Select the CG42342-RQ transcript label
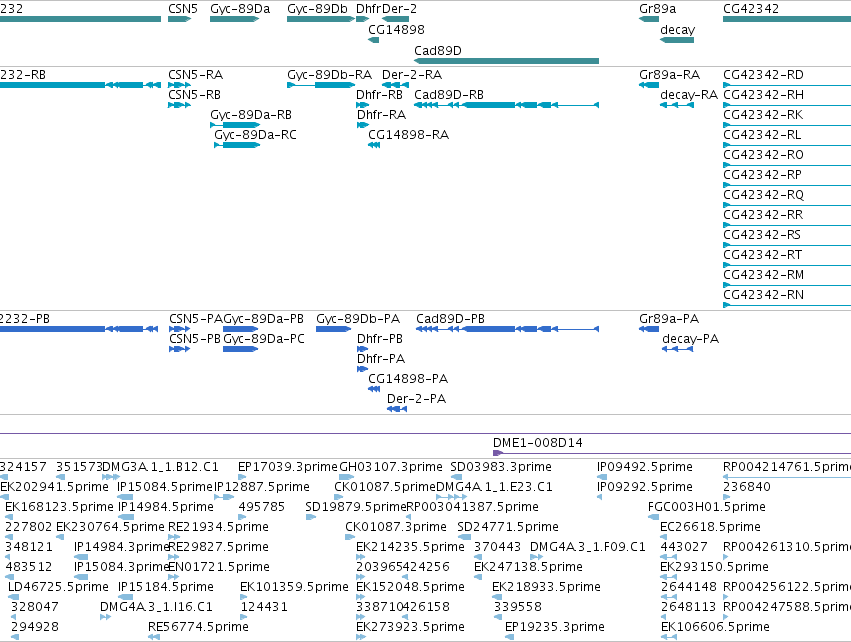851x642 pixels. pos(764,195)
